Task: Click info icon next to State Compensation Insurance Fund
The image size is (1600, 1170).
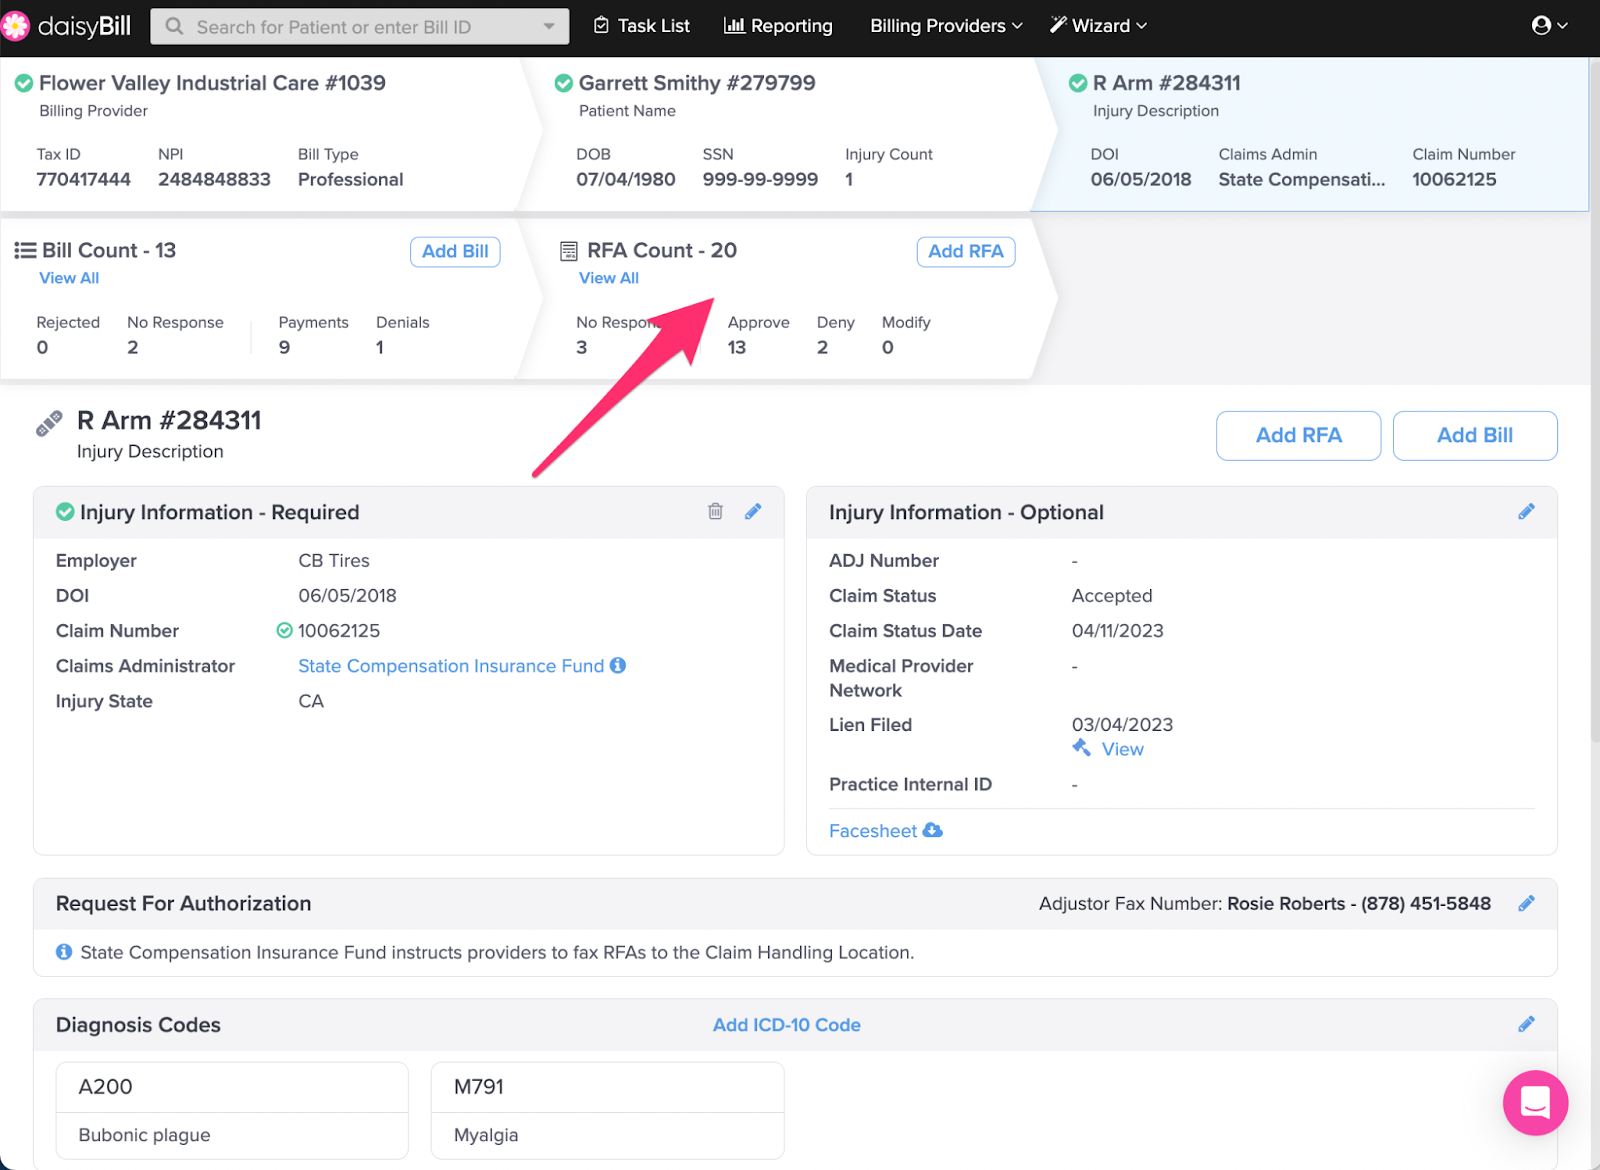Action: pyautogui.click(x=618, y=665)
